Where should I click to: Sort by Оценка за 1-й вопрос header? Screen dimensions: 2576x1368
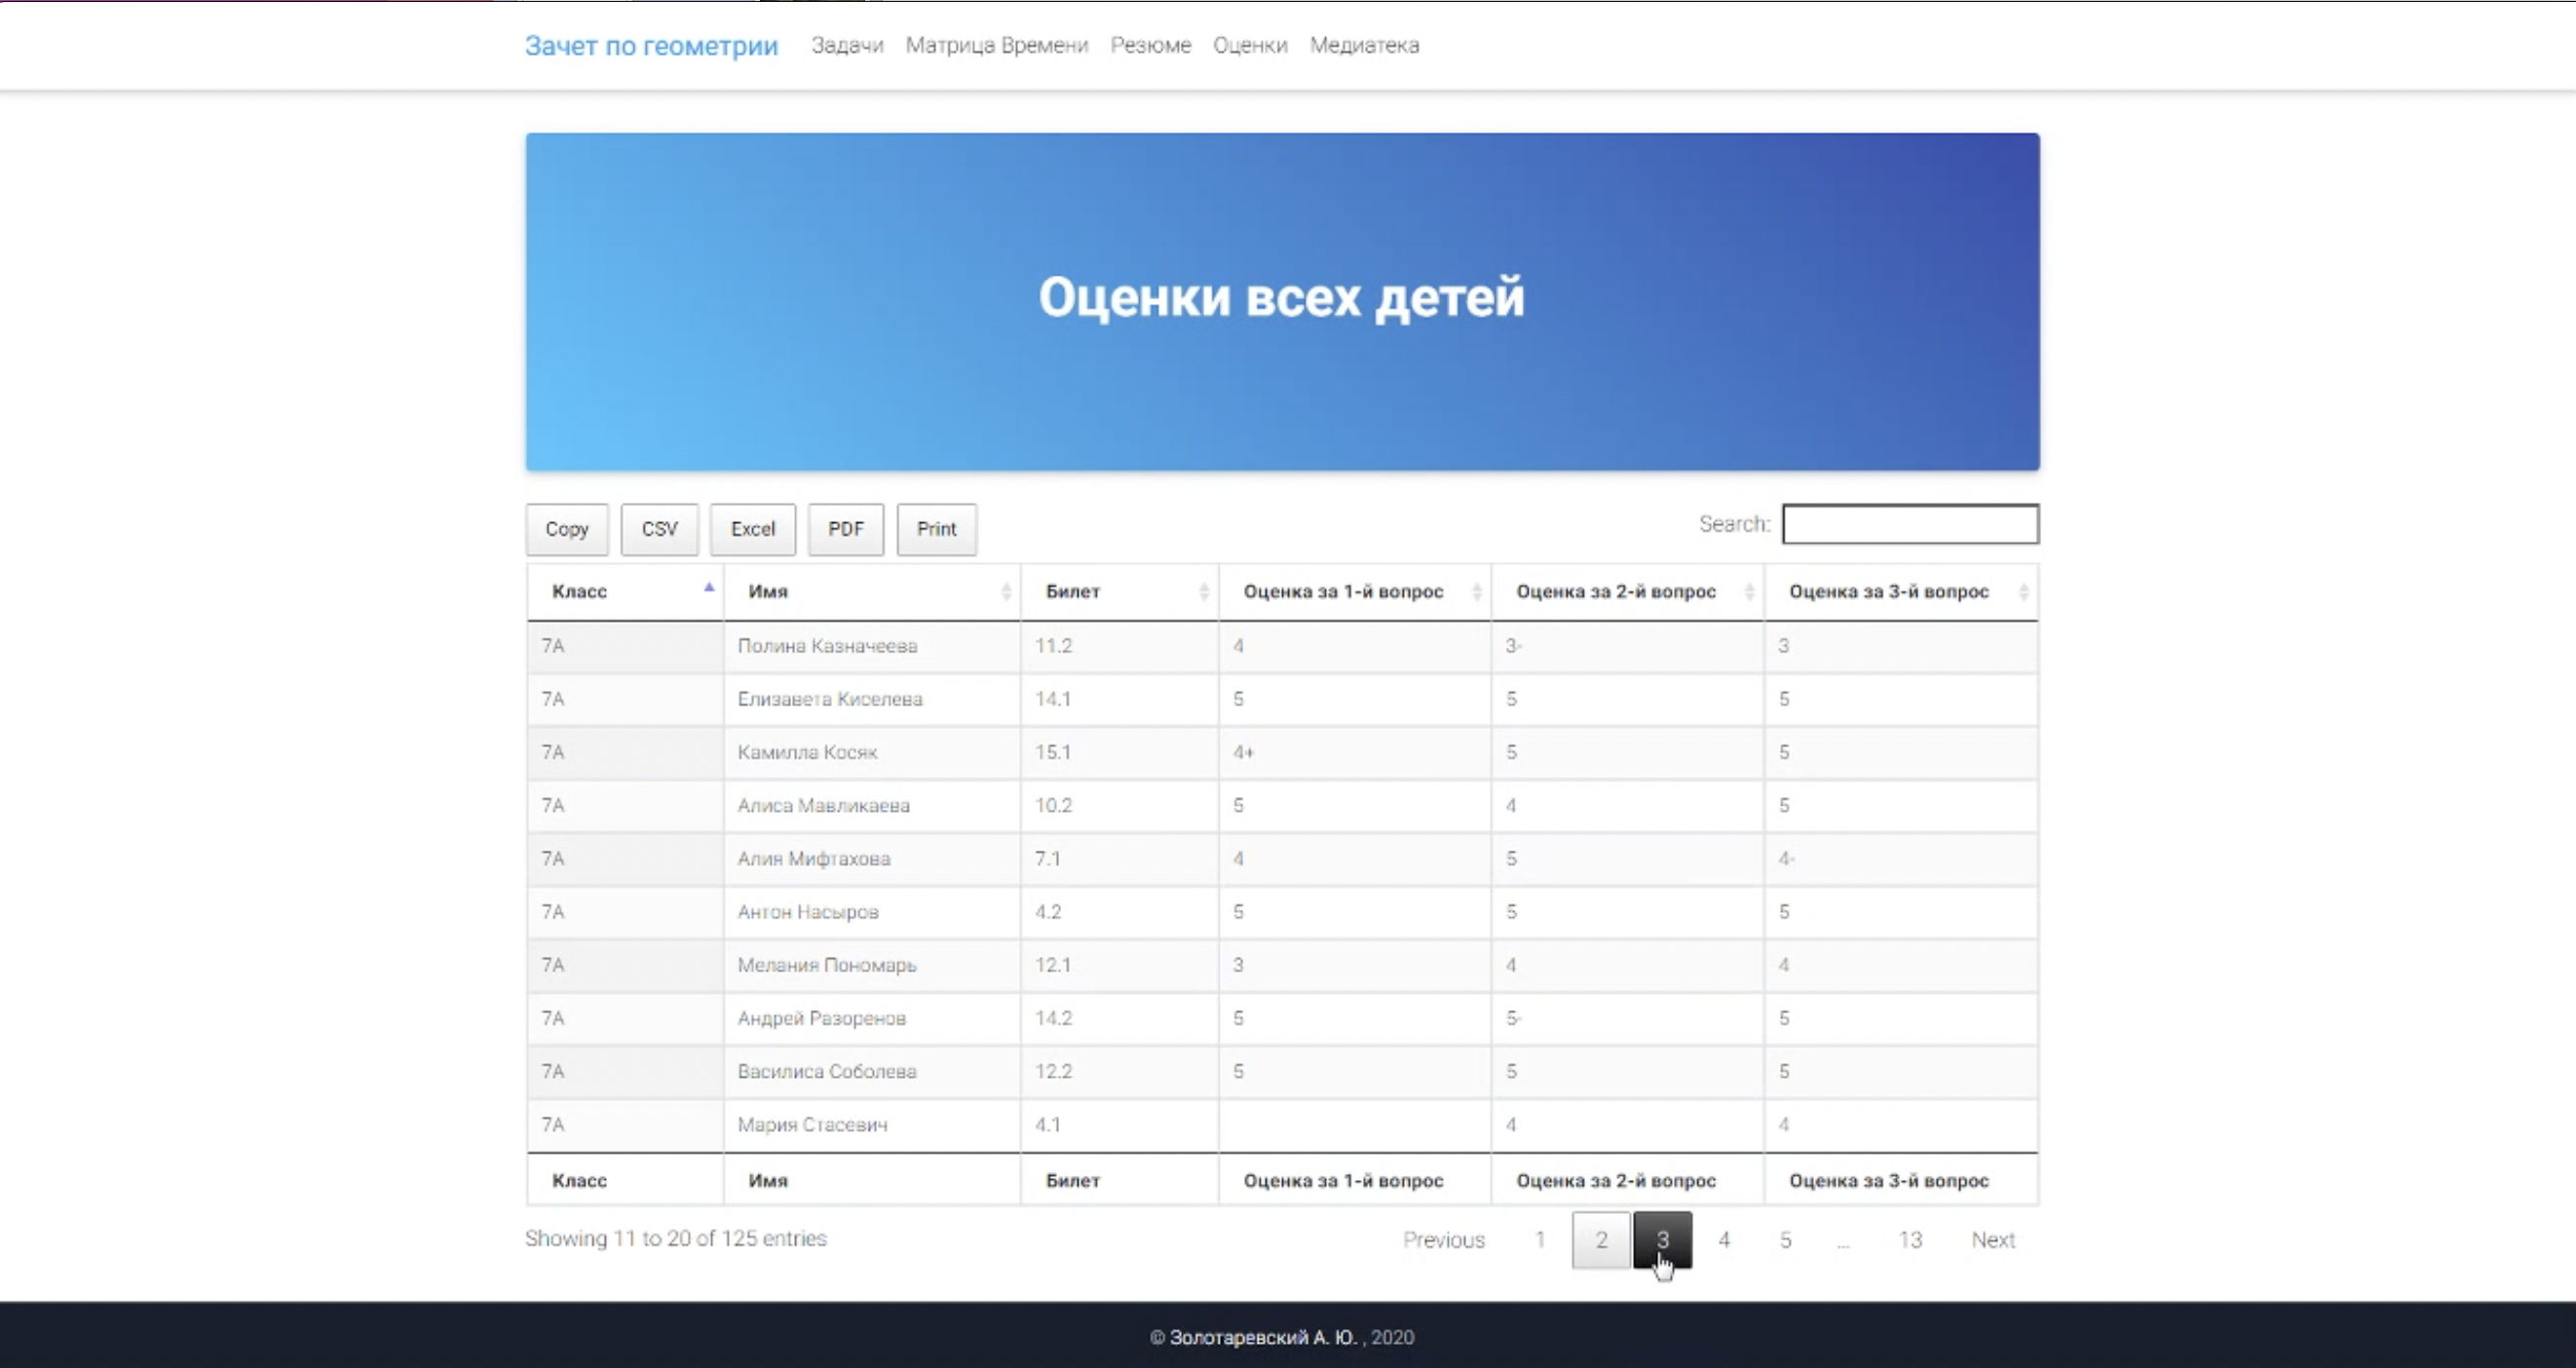[1355, 591]
